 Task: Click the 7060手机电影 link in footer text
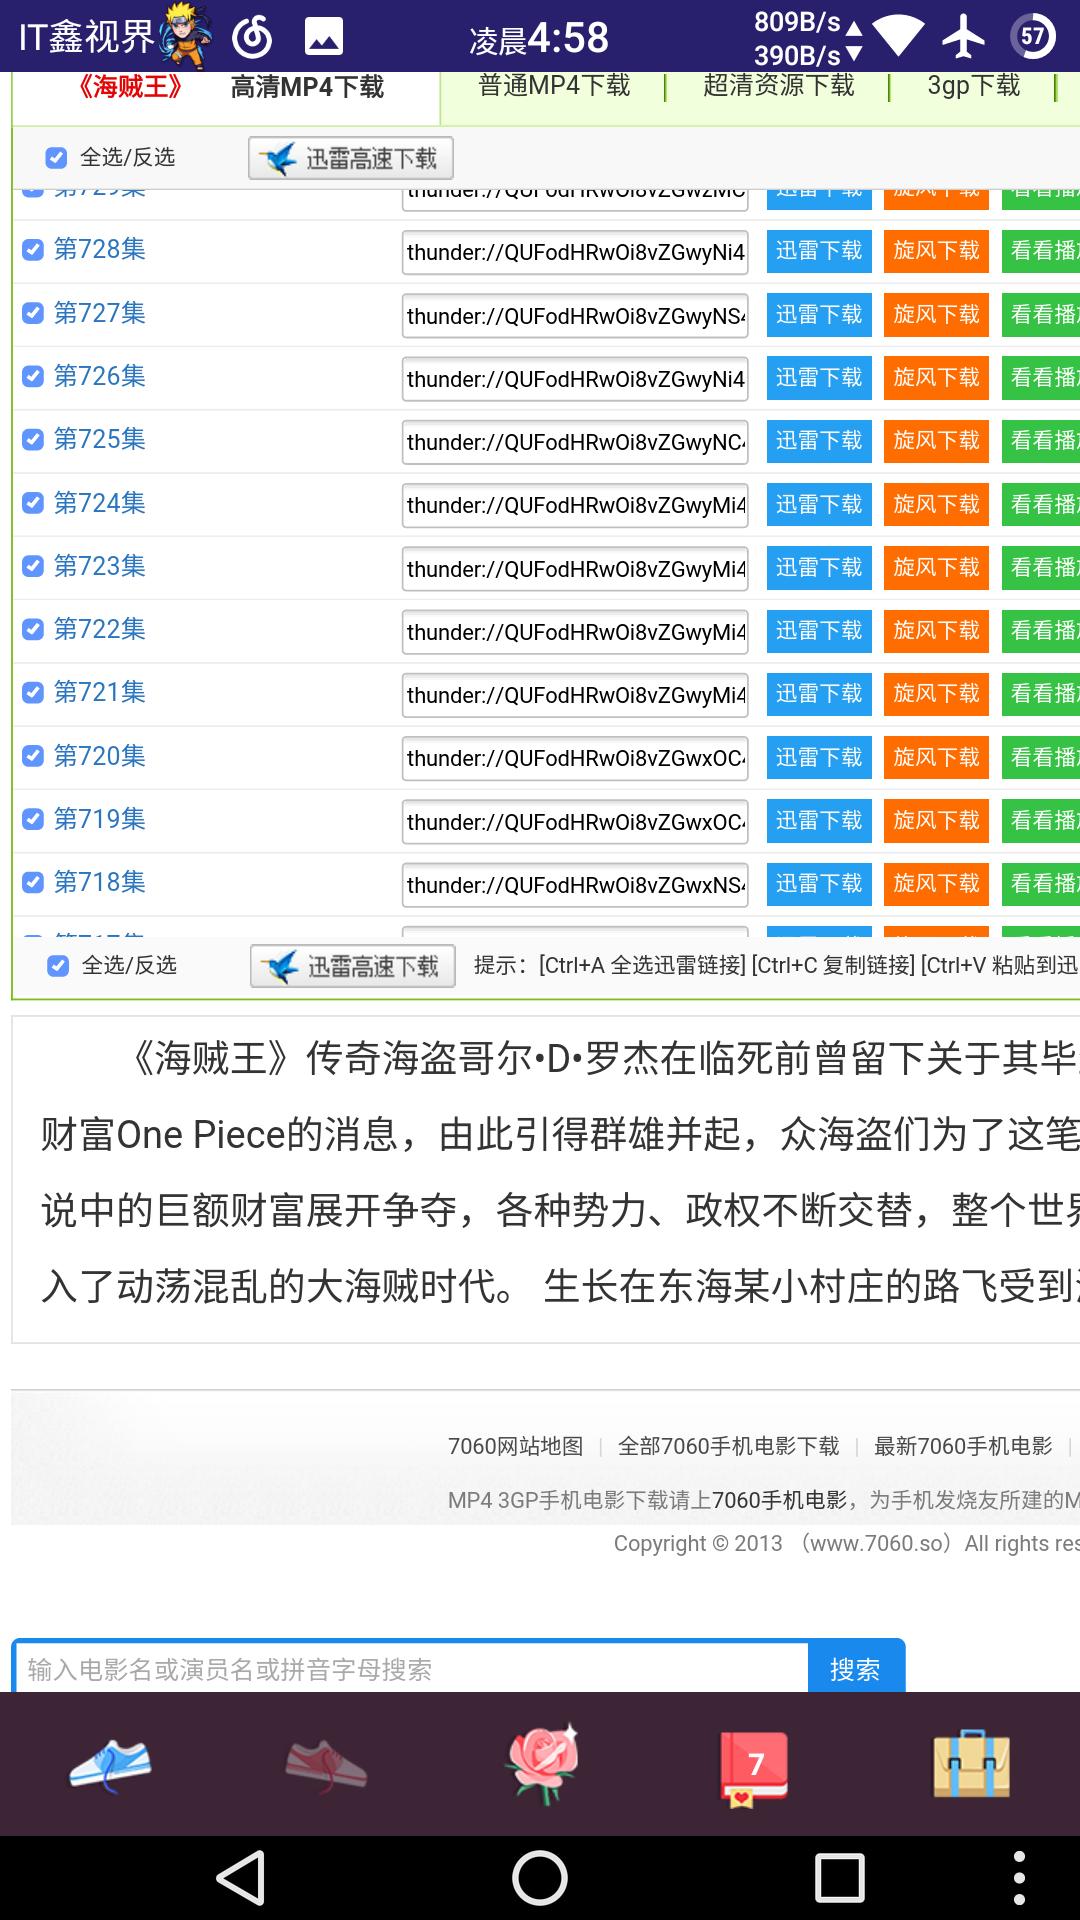coord(780,1500)
